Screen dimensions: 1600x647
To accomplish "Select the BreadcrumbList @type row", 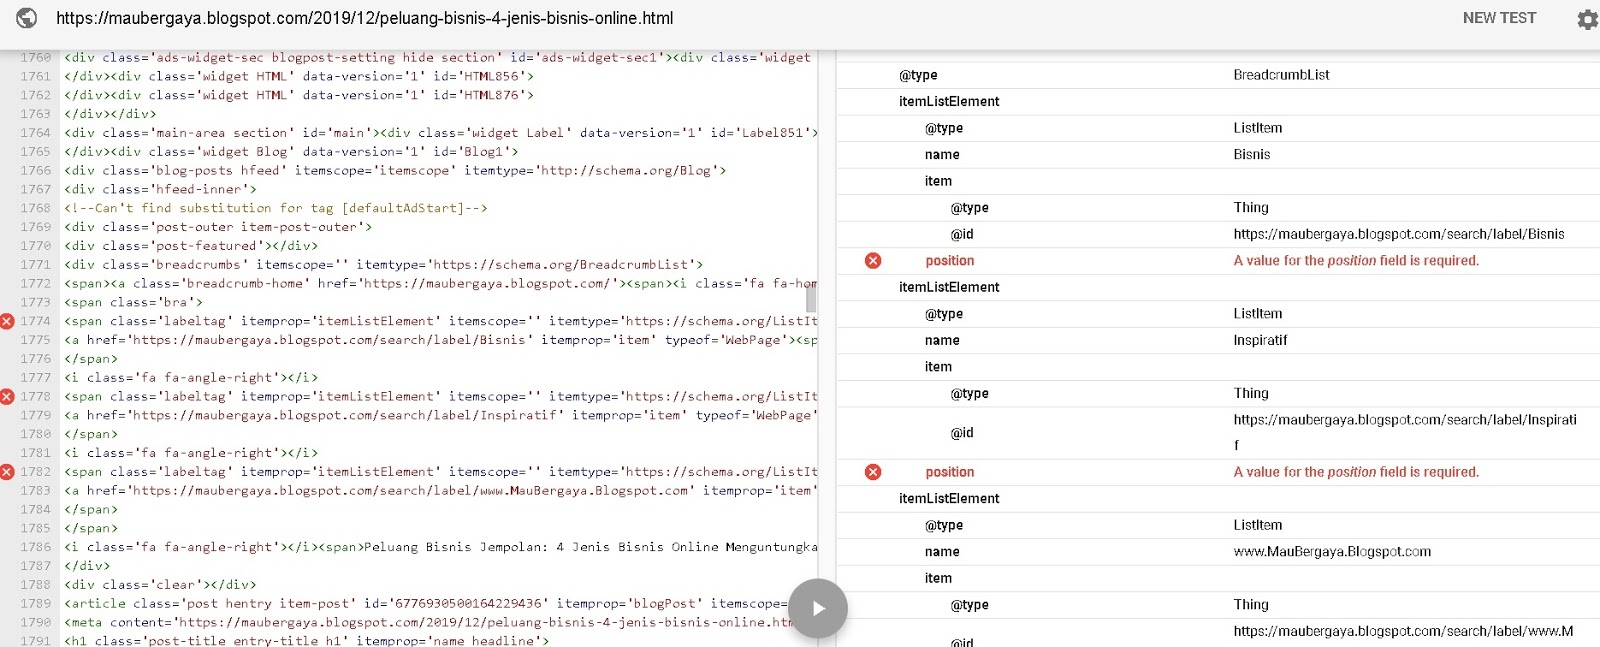I will tap(1218, 75).
